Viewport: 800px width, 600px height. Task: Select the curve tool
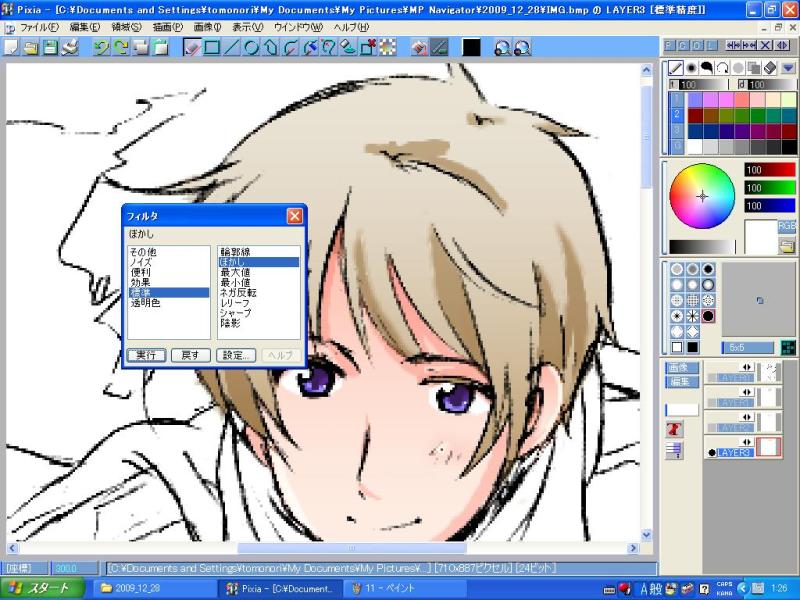pos(290,48)
